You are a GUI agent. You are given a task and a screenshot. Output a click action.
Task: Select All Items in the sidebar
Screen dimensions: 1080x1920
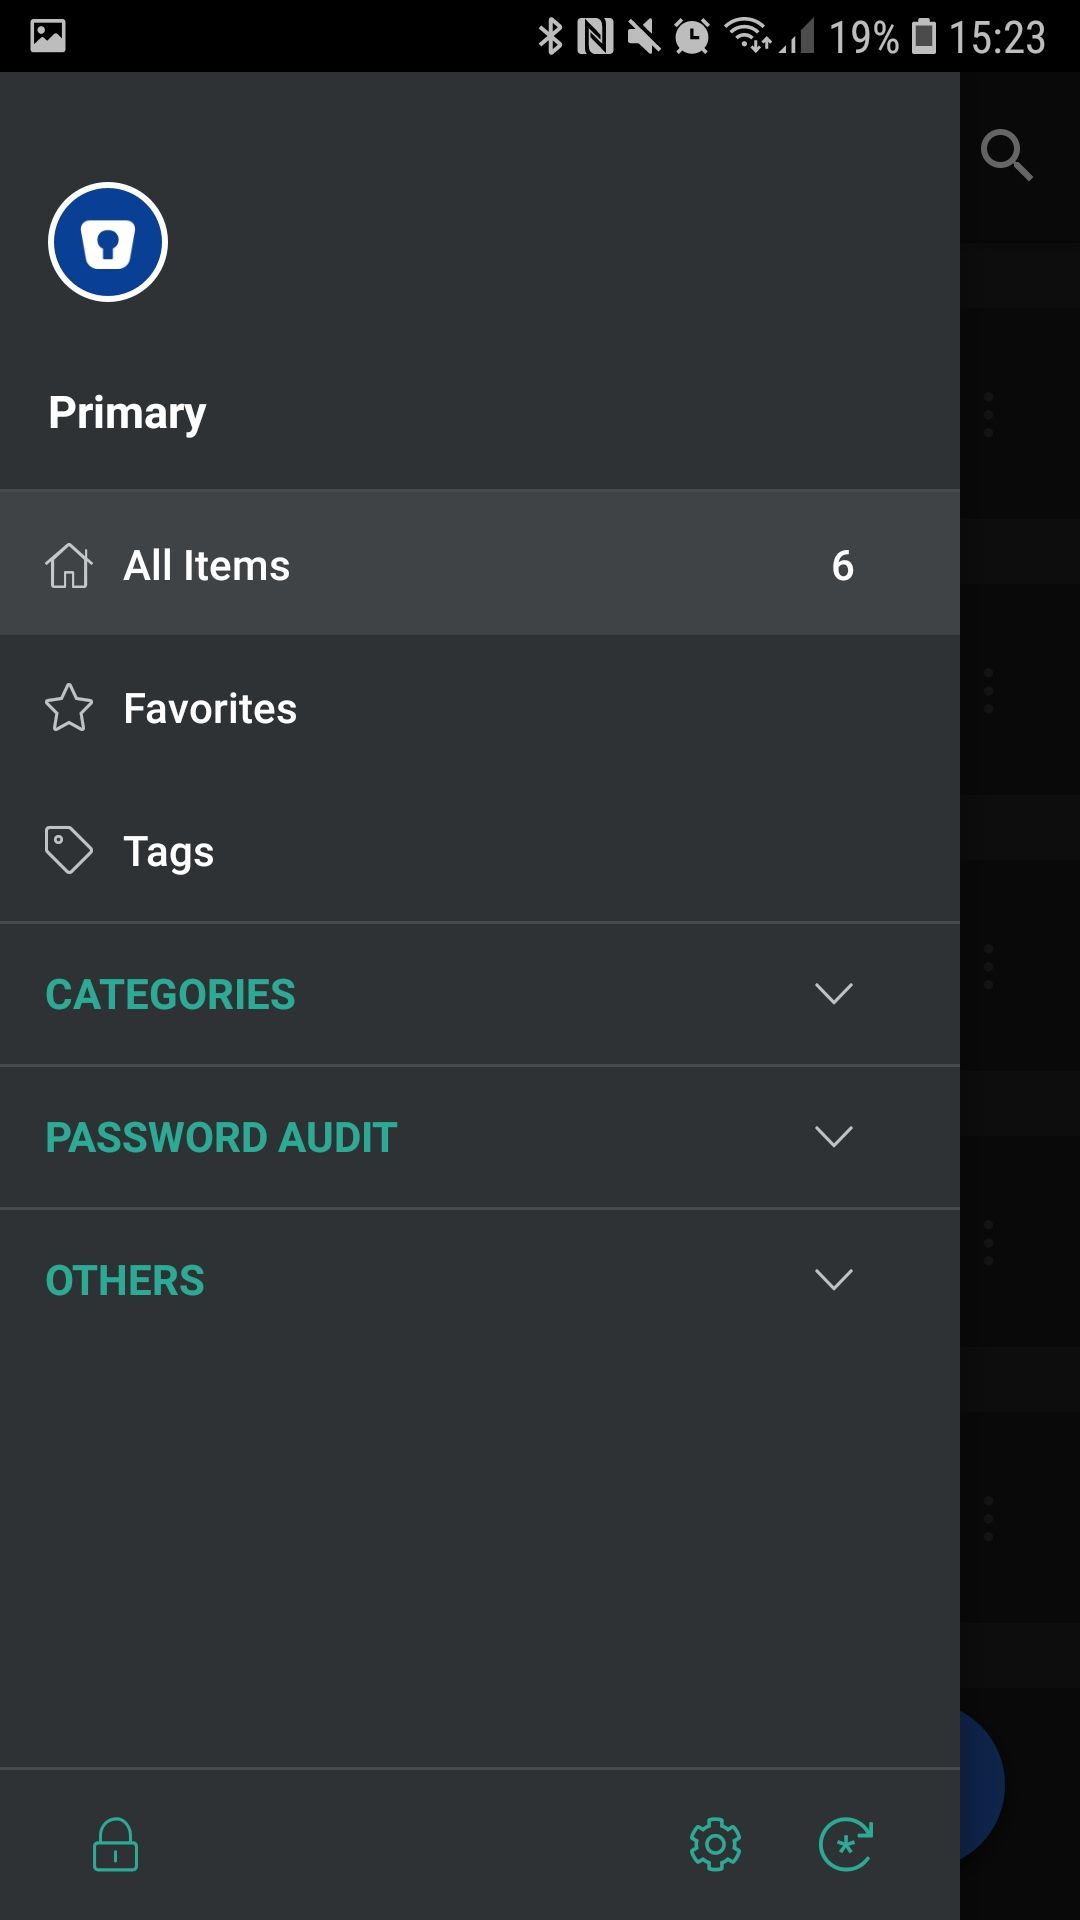205,564
